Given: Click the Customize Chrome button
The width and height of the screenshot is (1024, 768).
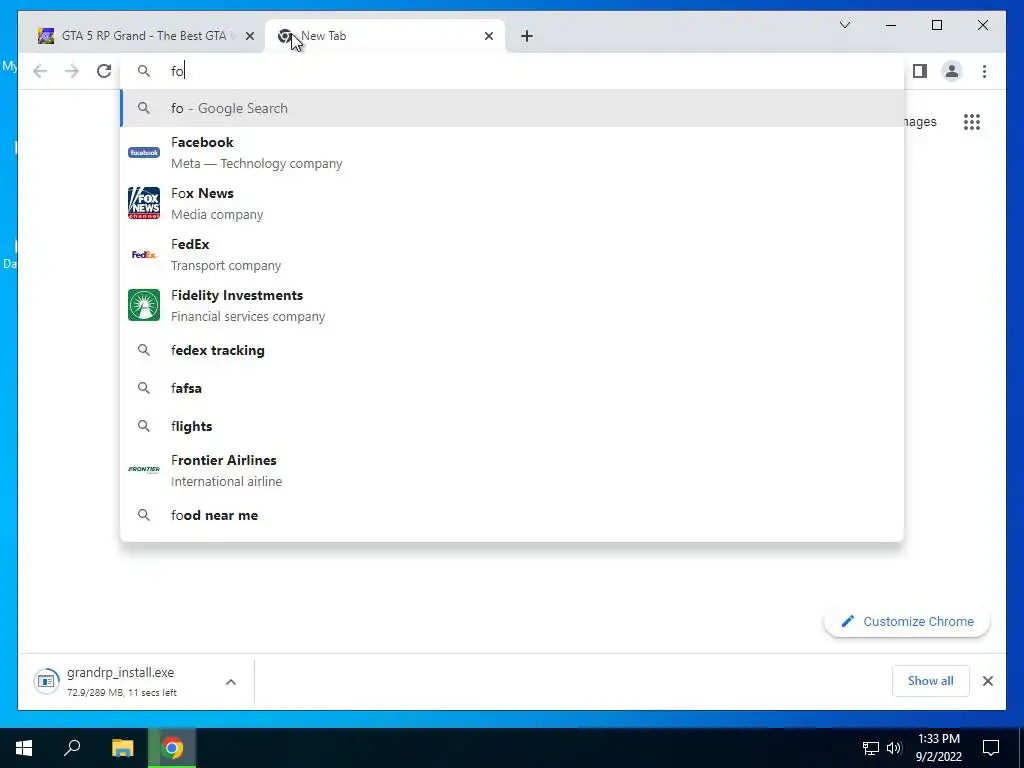Looking at the screenshot, I should click(907, 622).
